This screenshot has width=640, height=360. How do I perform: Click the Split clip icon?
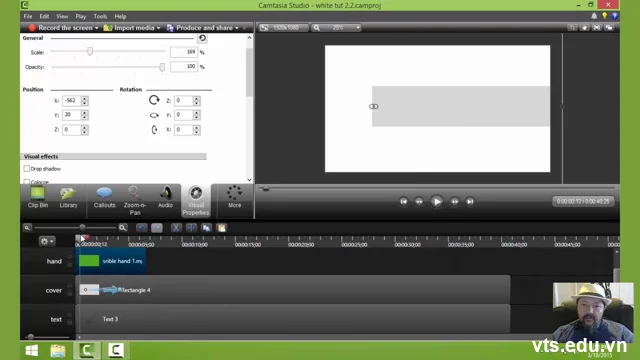click(191, 228)
